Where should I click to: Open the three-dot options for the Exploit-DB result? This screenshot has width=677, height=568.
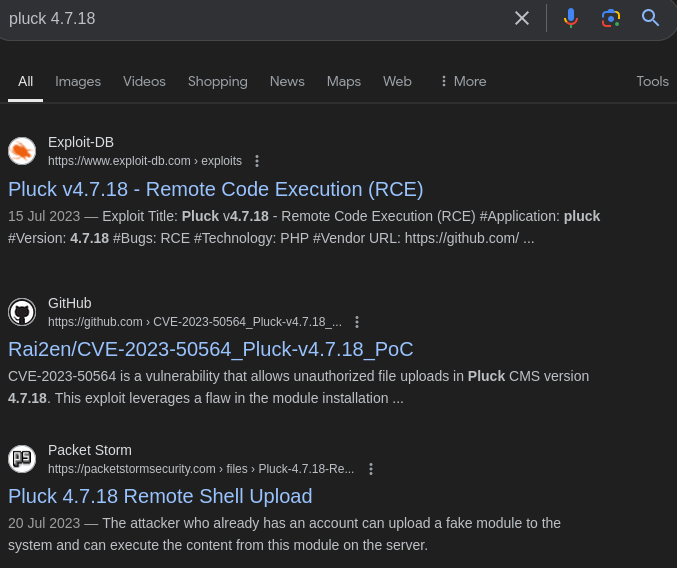click(257, 161)
